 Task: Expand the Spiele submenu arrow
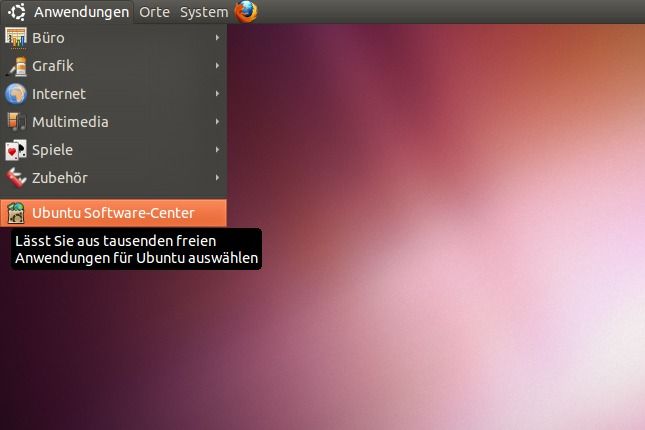pyautogui.click(x=217, y=150)
